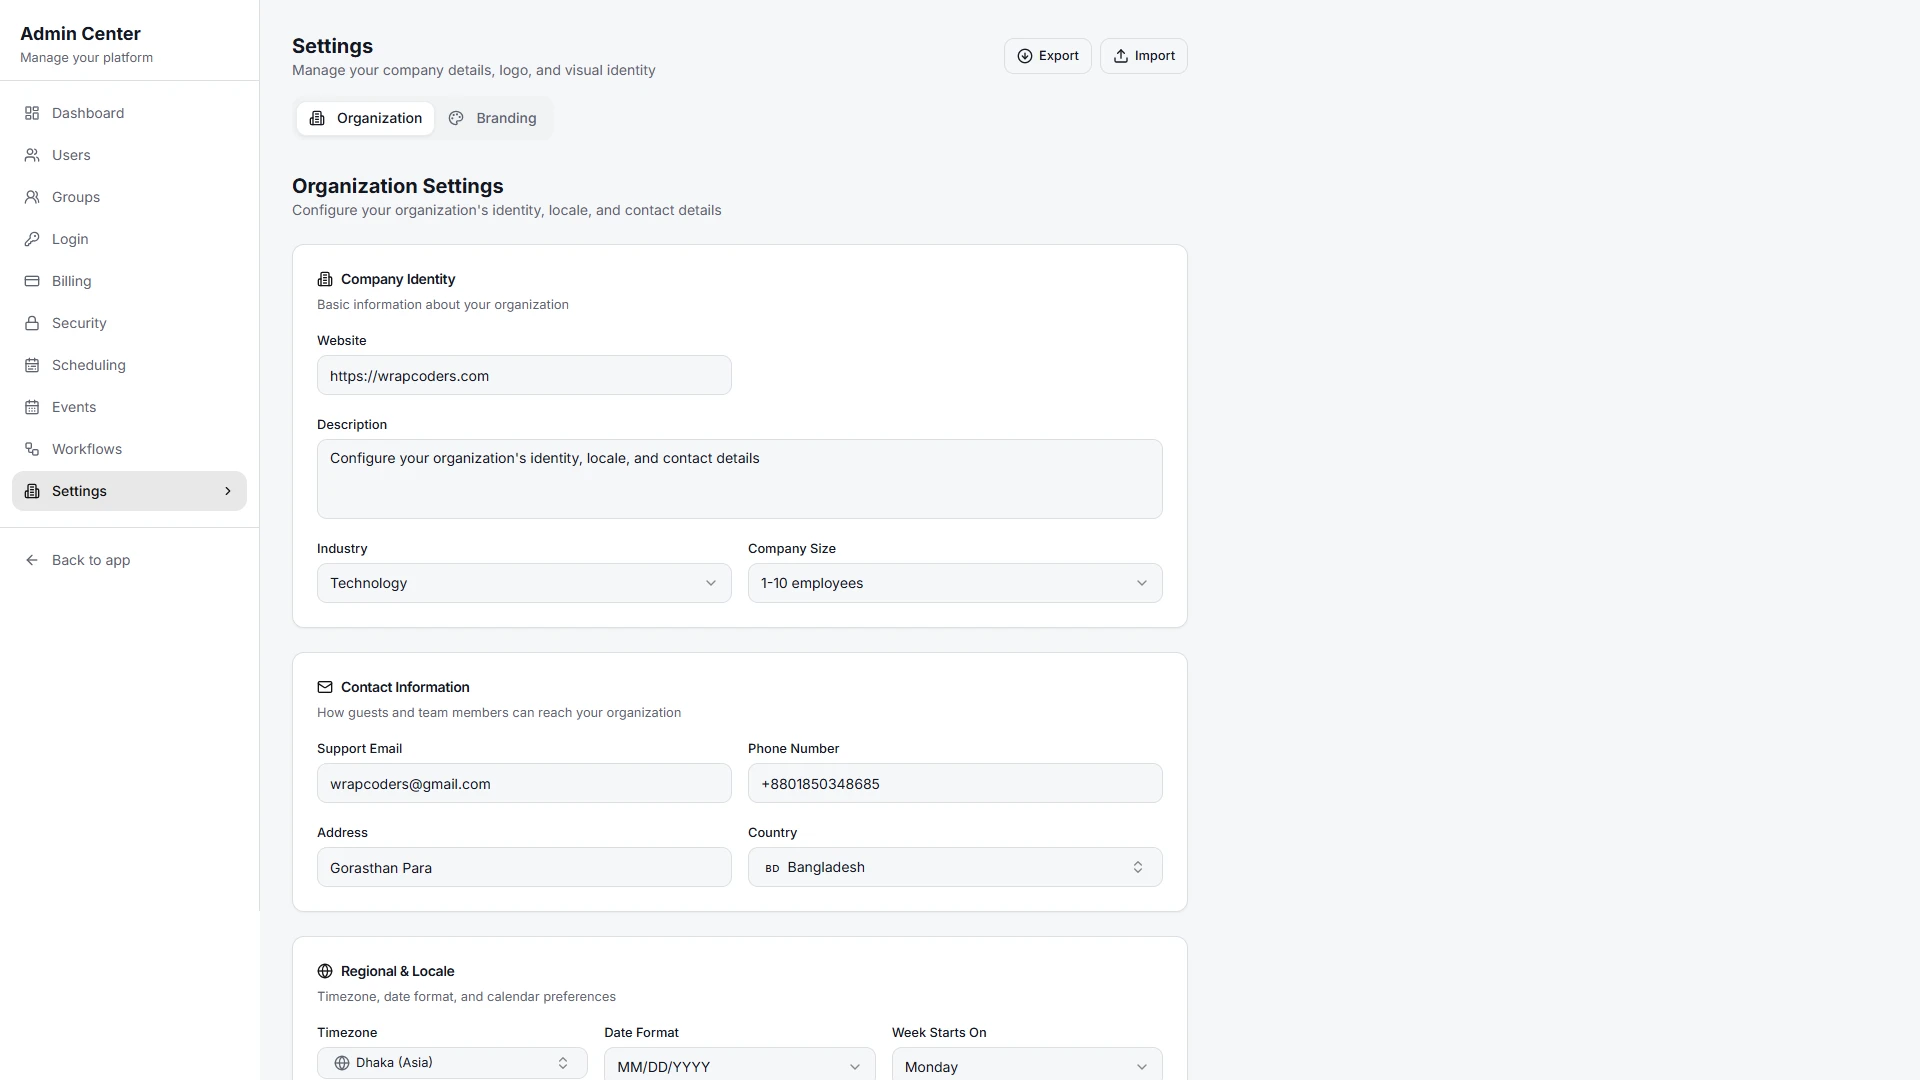Click the Website input field

pos(524,375)
